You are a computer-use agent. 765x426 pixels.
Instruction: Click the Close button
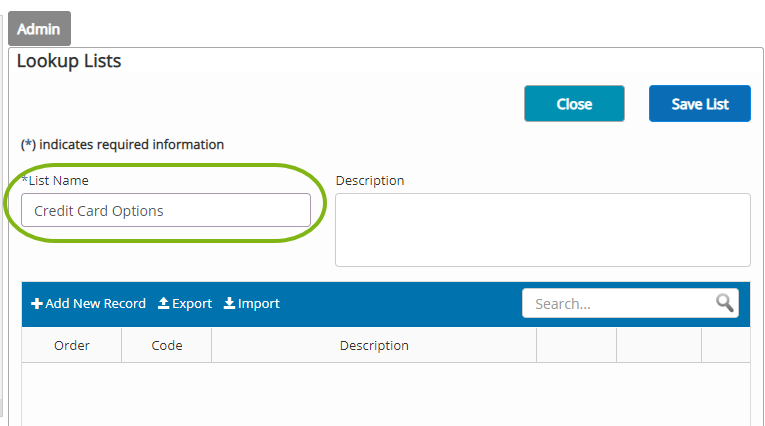(574, 103)
